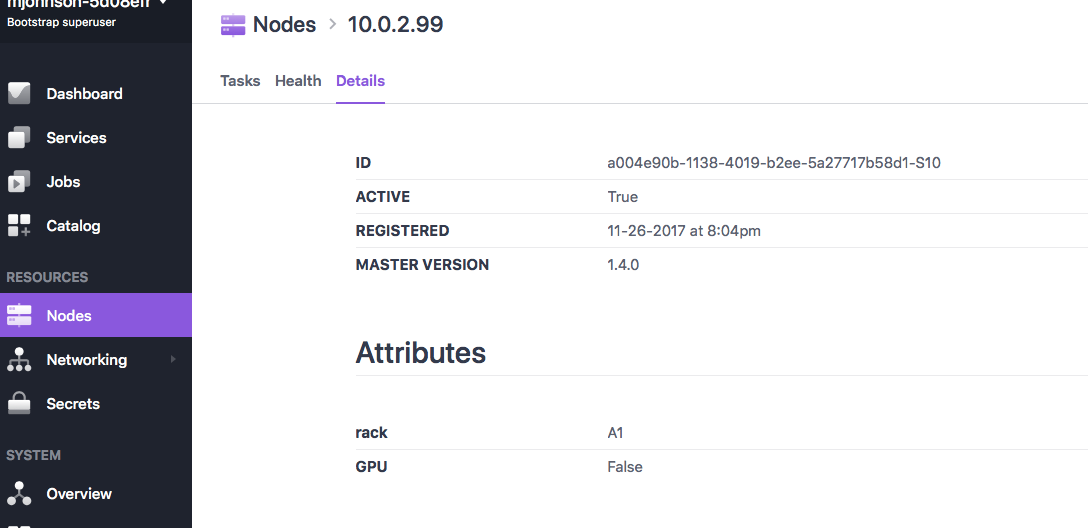The image size is (1088, 528).
Task: Click the Dashboard icon in the sidebar
Action: [19, 94]
